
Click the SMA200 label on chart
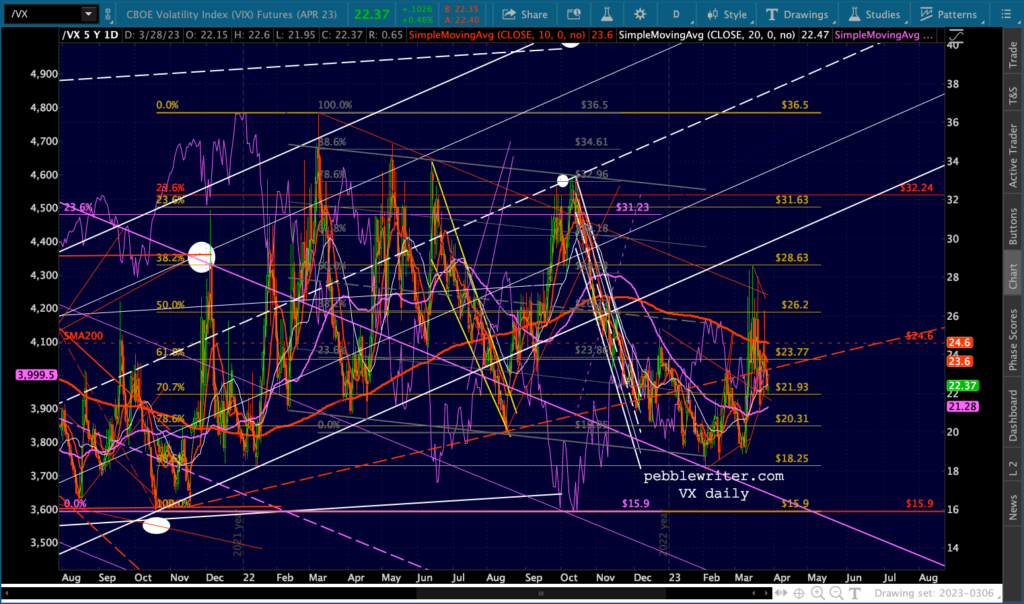tap(83, 336)
